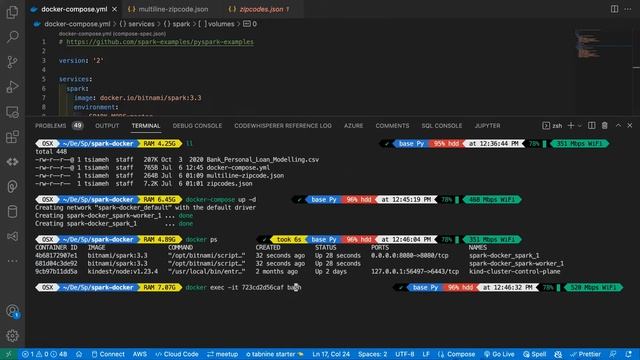
Task: Toggle Go Live server in status bar
Action: tap(499, 354)
